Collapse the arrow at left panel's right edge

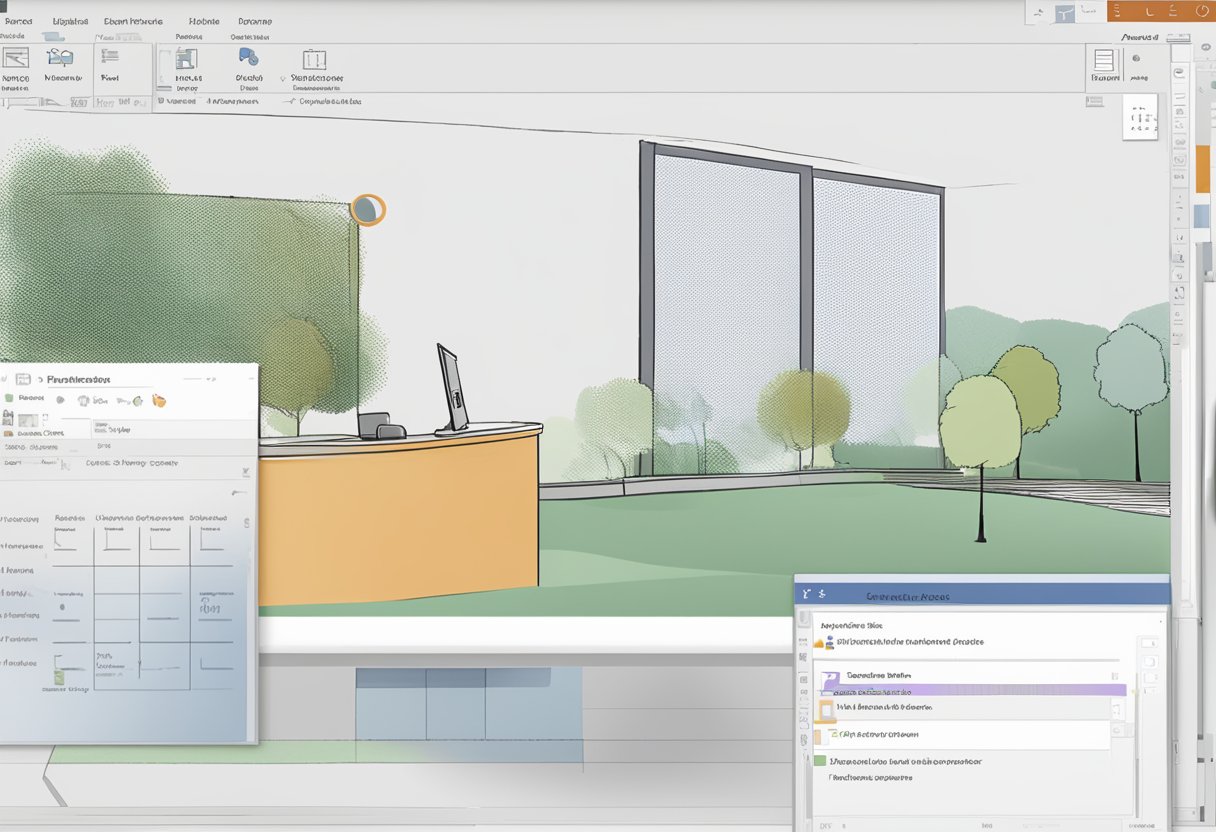point(245,472)
